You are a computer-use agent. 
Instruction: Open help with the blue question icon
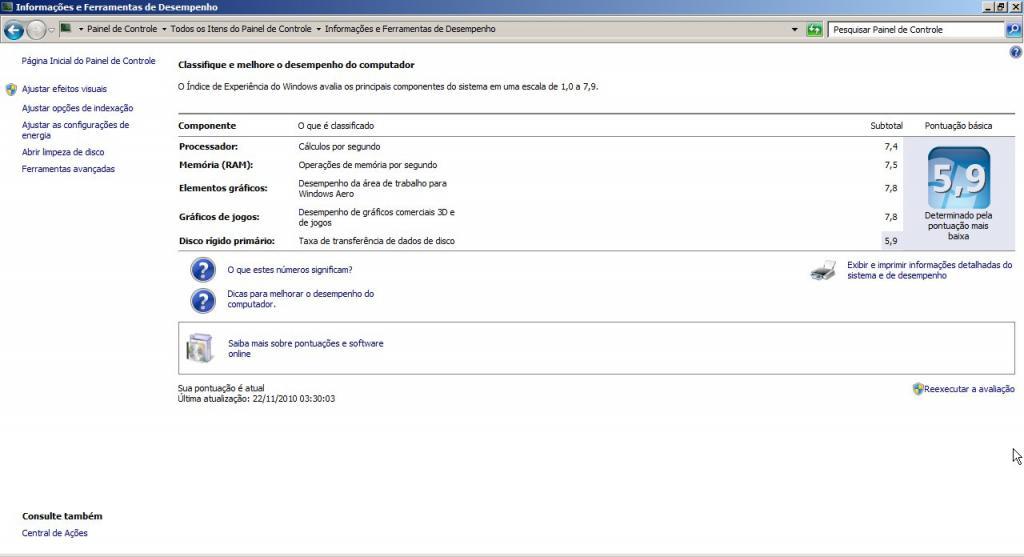coord(1016,53)
